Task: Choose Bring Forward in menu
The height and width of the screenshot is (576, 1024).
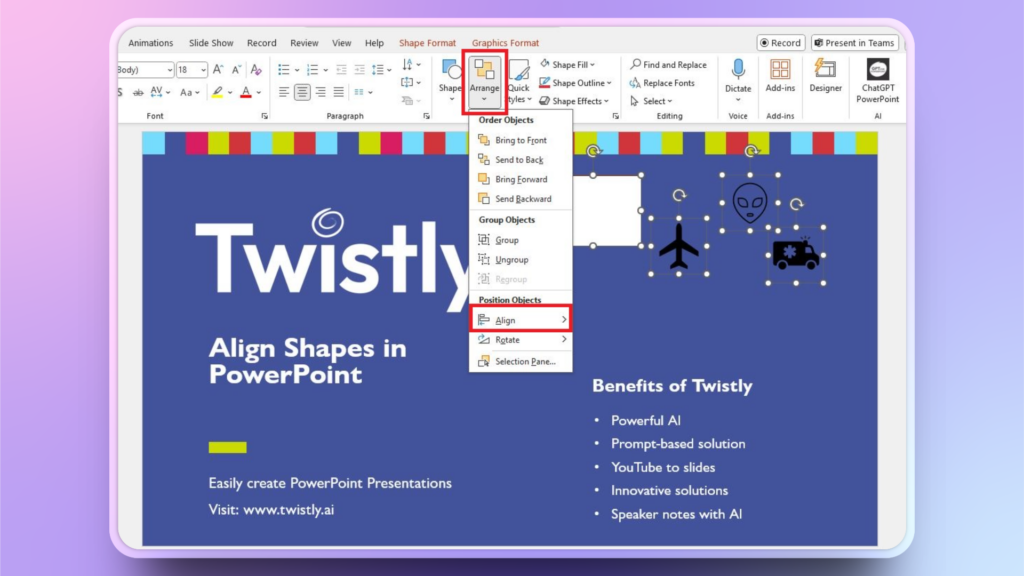Action: click(520, 179)
